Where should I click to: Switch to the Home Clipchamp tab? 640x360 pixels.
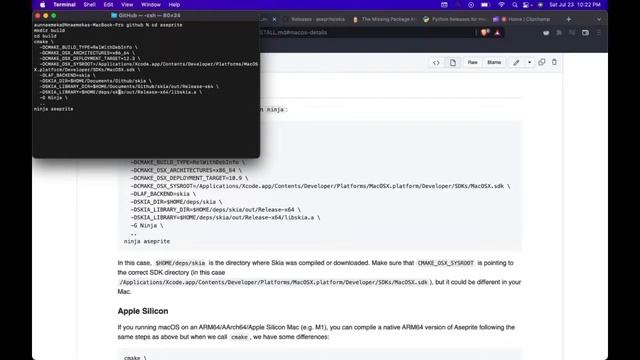coord(522,19)
